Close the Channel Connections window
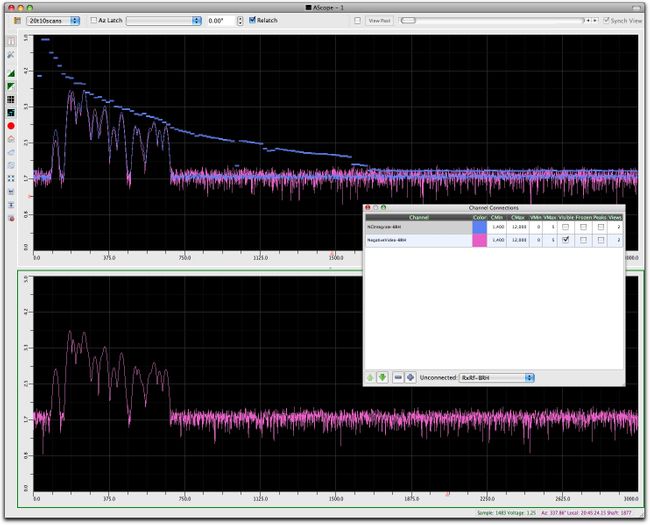This screenshot has width=650, height=525. point(368,207)
